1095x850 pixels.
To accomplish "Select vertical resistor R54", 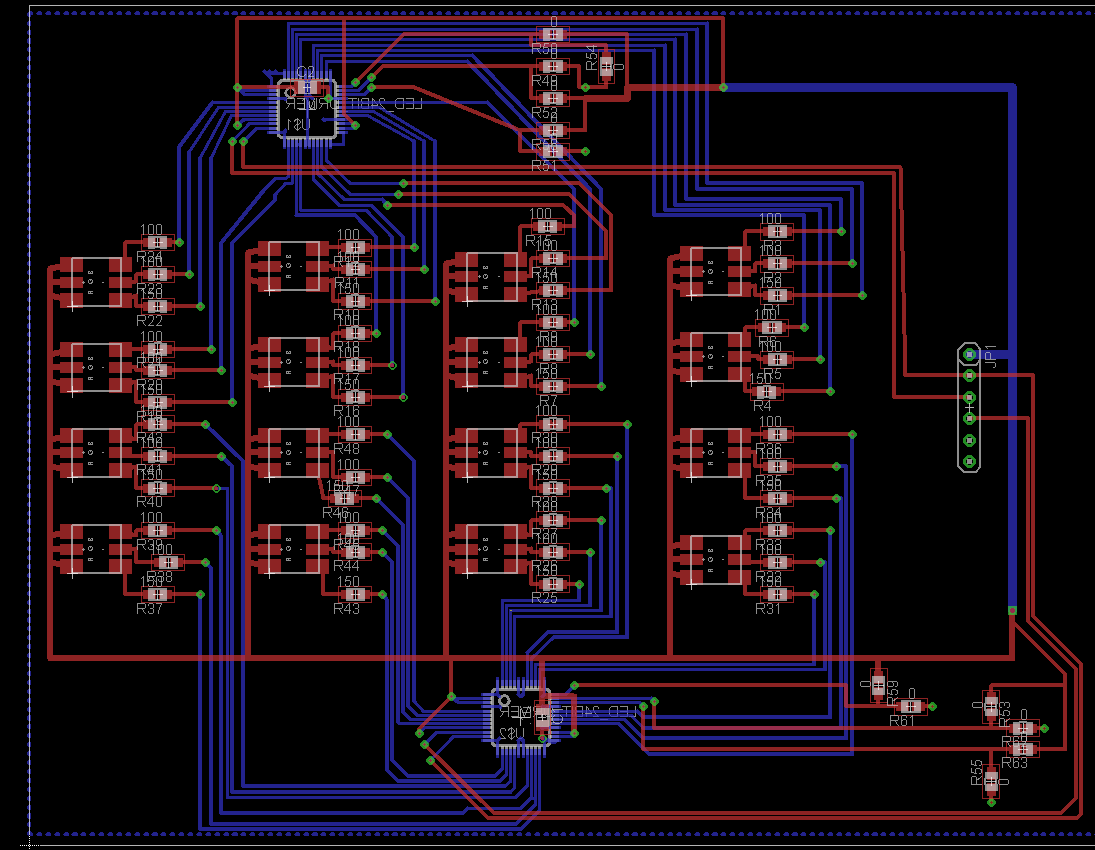I will [605, 66].
